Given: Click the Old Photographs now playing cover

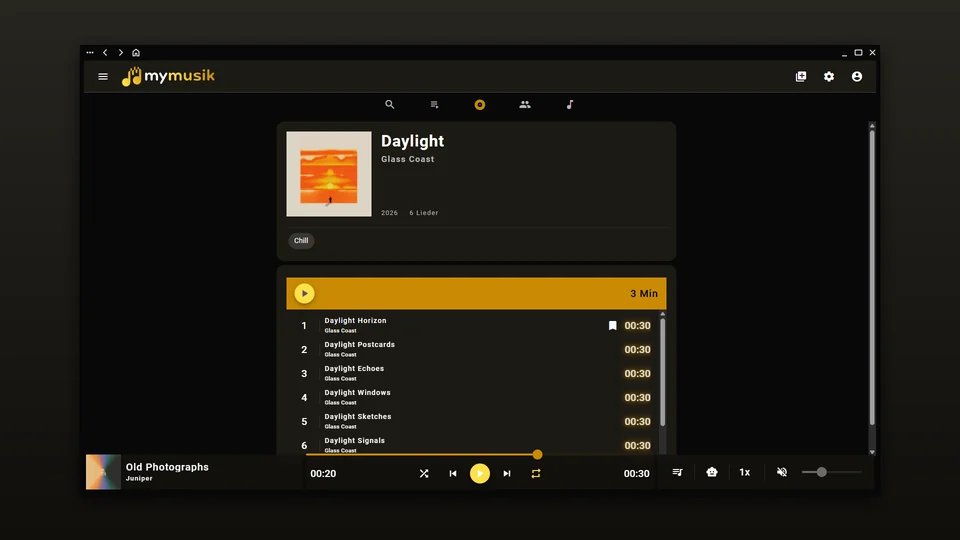Looking at the screenshot, I should (x=103, y=472).
